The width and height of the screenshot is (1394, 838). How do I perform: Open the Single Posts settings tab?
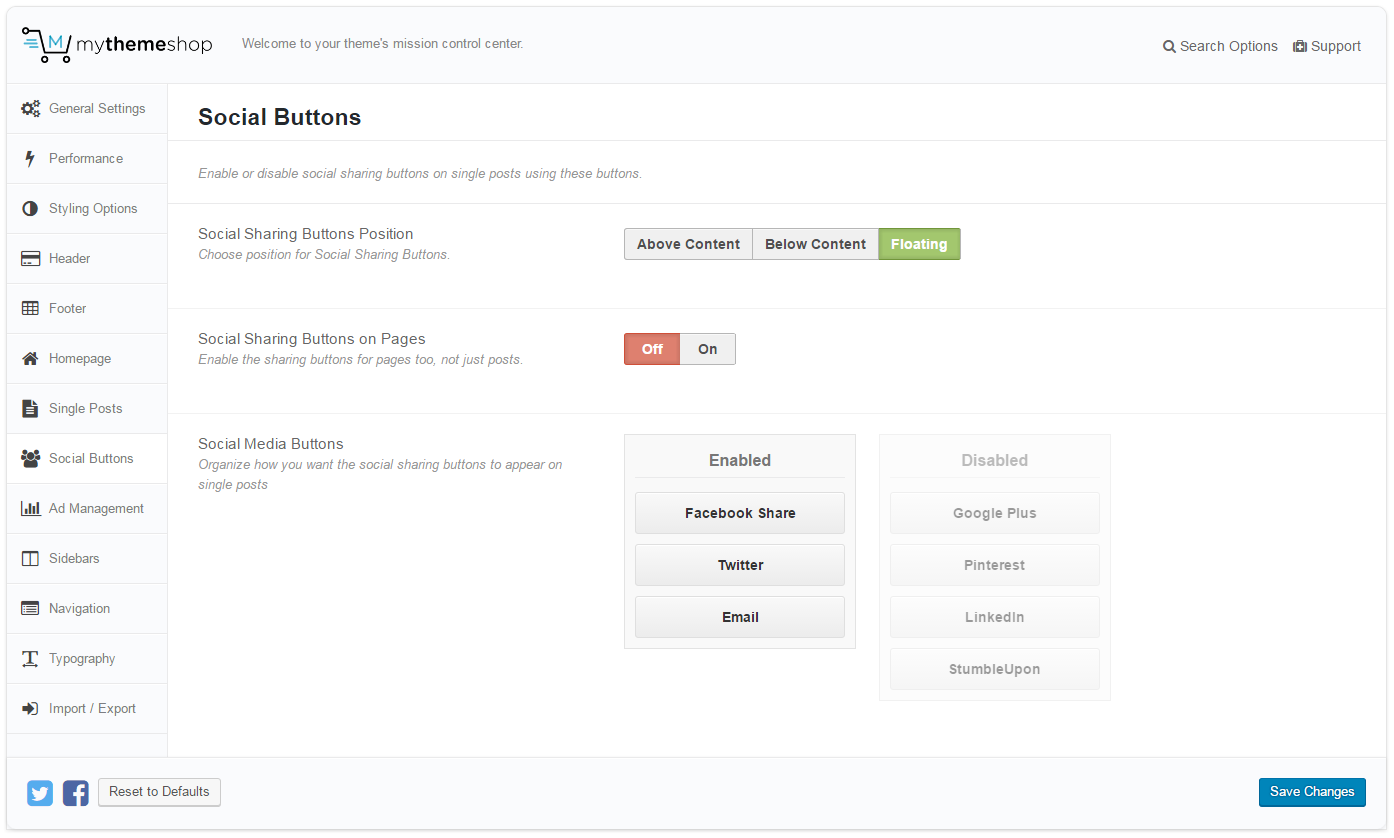tap(86, 409)
